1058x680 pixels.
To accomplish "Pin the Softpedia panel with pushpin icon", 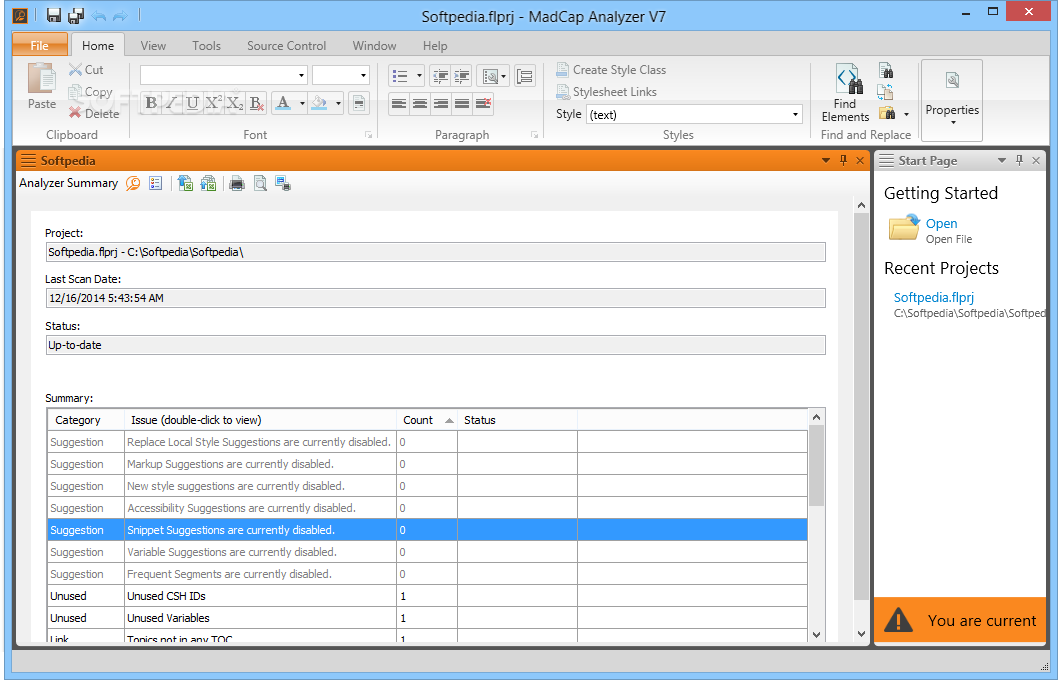I will [843, 160].
